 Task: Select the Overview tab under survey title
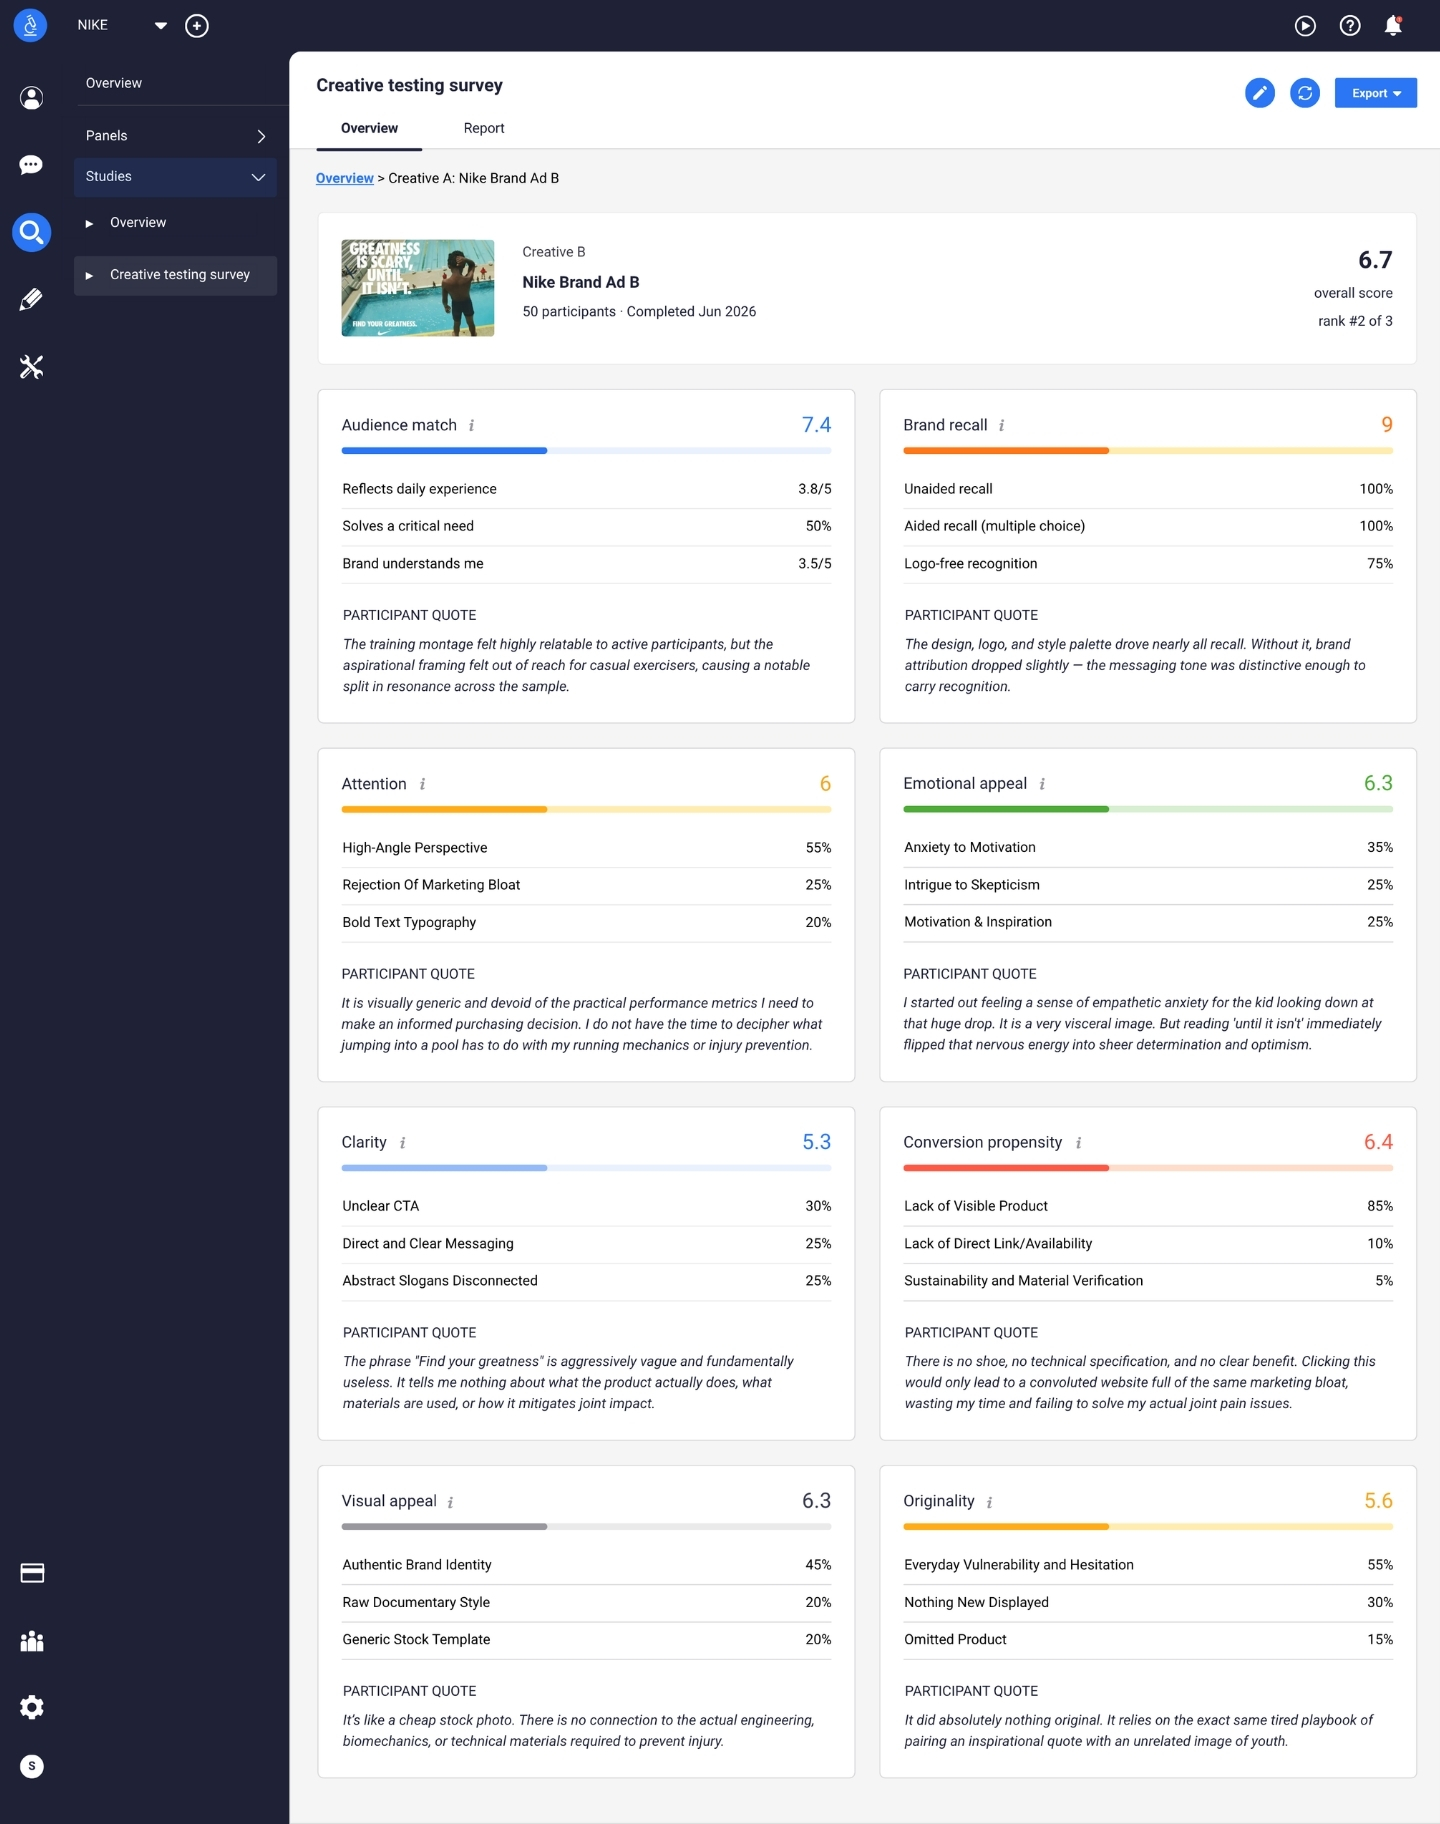369,128
